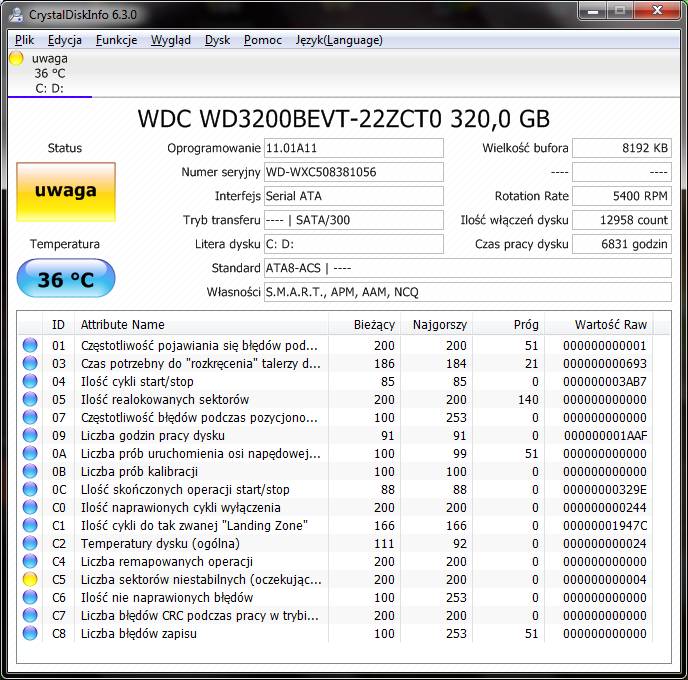Screen dimensions: 688x680
Task: Click the status icon of attribute 07
Action: (x=30, y=417)
